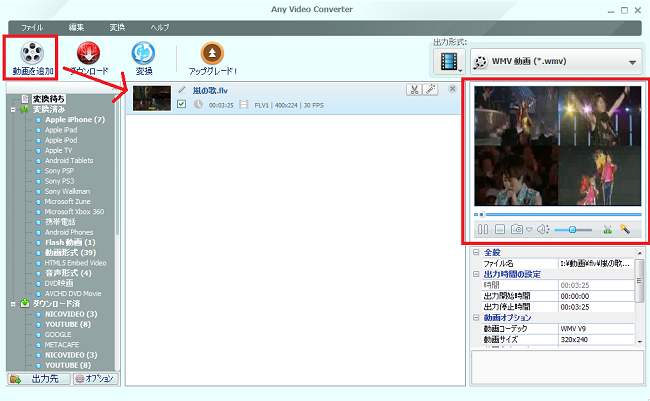
Task: Click the 動画を追加 (Add Video) film reel icon
Action: click(x=32, y=52)
